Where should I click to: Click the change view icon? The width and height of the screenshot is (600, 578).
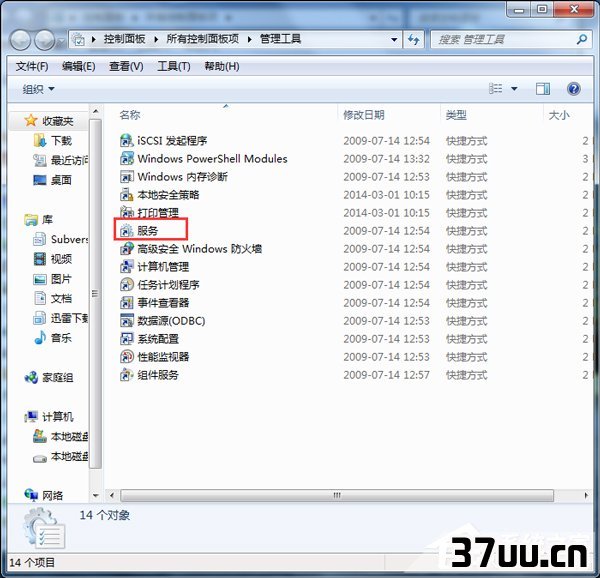tap(496, 89)
